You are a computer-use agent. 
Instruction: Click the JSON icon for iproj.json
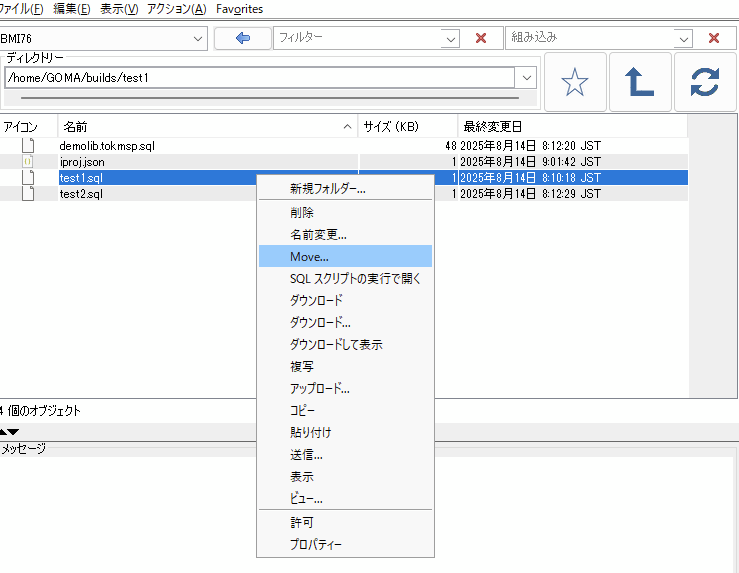pyautogui.click(x=28, y=162)
